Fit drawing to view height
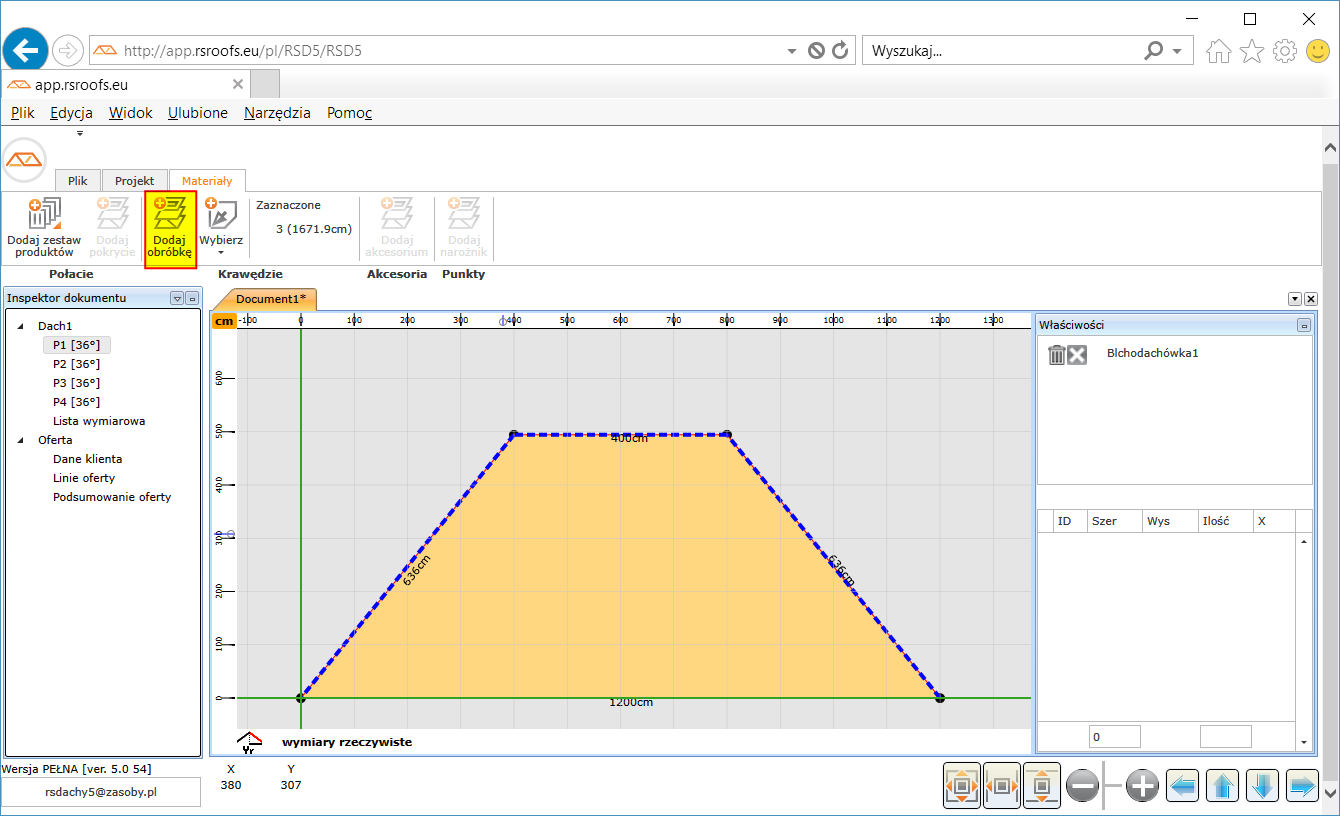The height and width of the screenshot is (816, 1340). click(x=1041, y=787)
